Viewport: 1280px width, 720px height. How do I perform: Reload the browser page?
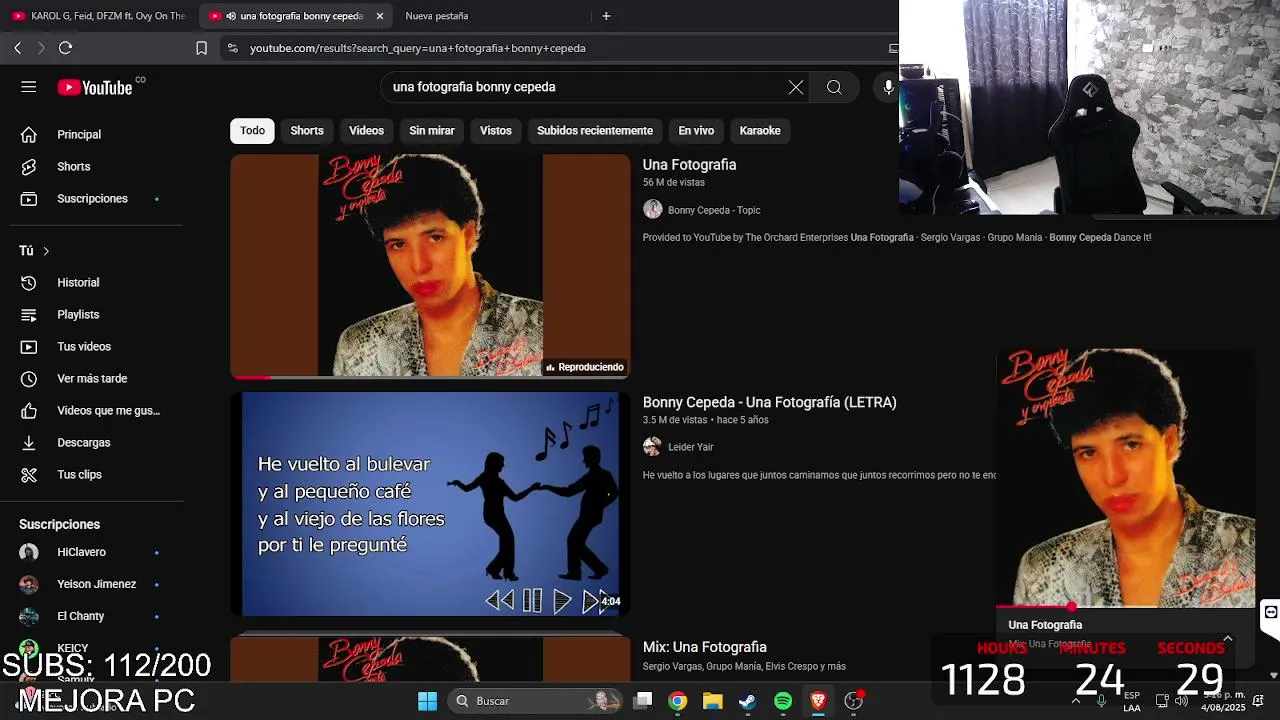(x=65, y=48)
